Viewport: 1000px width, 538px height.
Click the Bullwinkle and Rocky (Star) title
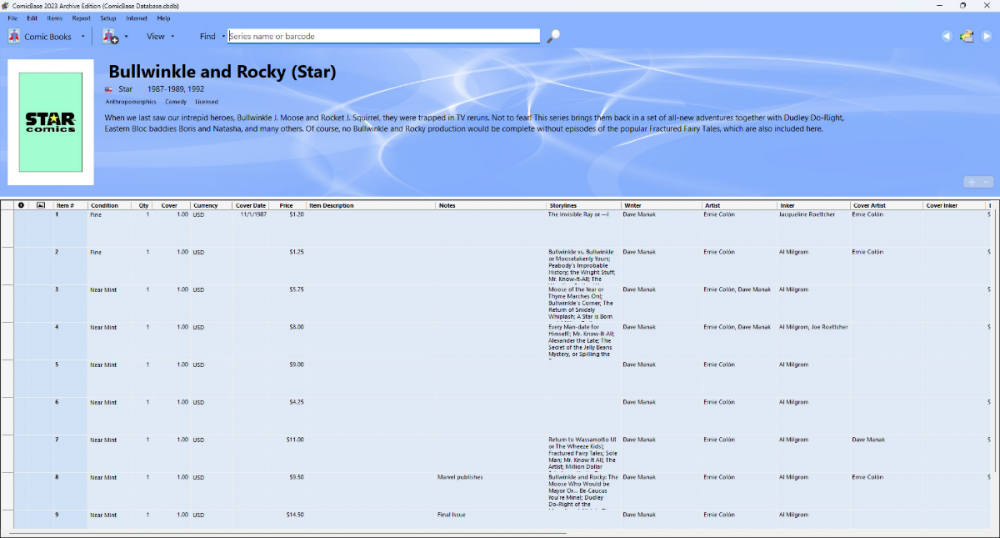tap(222, 71)
